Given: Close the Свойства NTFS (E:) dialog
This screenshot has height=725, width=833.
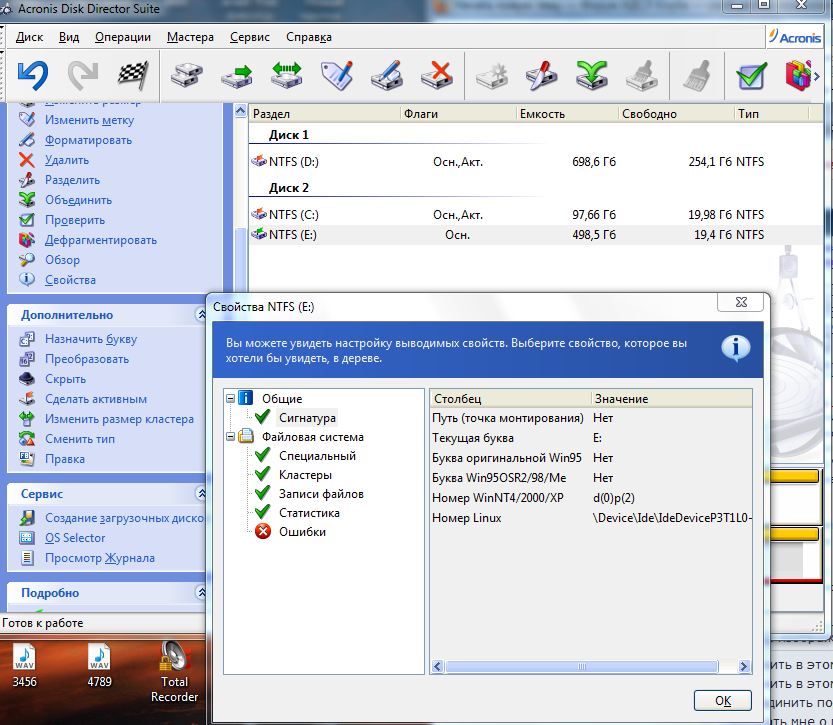Looking at the screenshot, I should click(741, 302).
